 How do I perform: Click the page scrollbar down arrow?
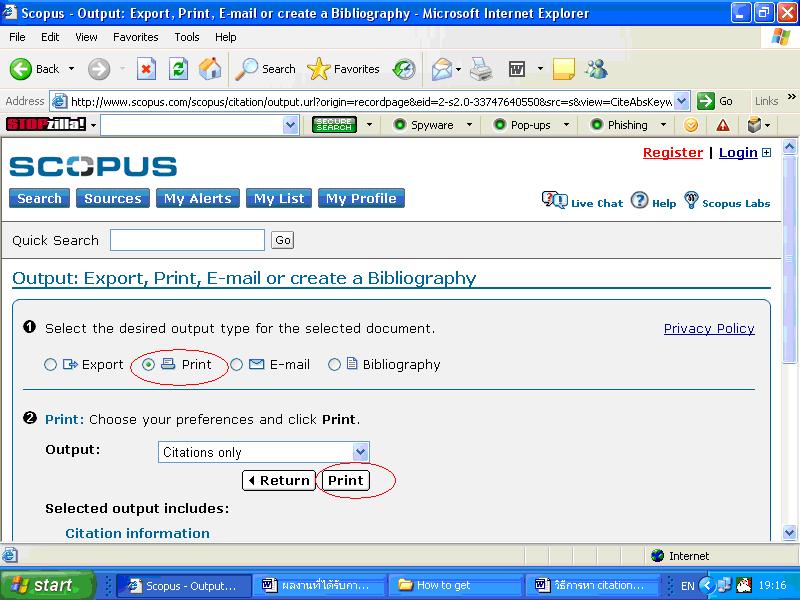pos(789,533)
